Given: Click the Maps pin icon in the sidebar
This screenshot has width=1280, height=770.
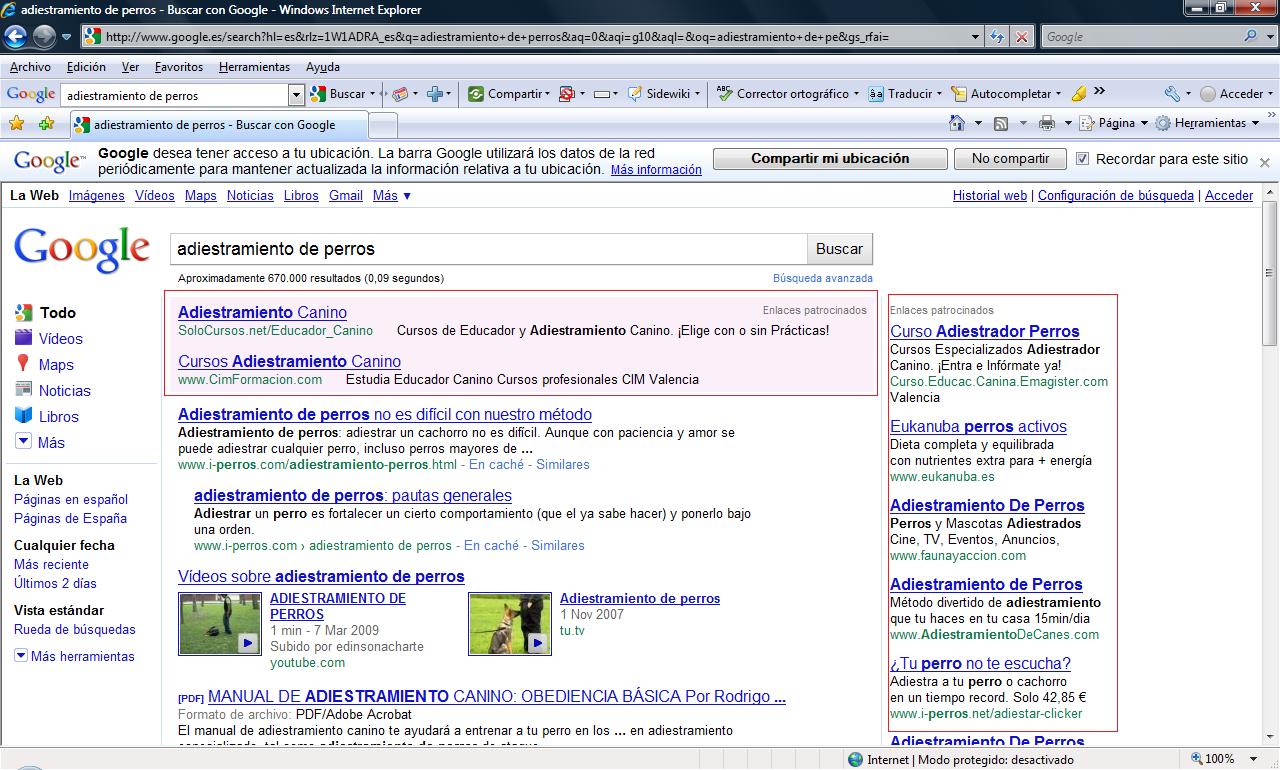Looking at the screenshot, I should 23,364.
